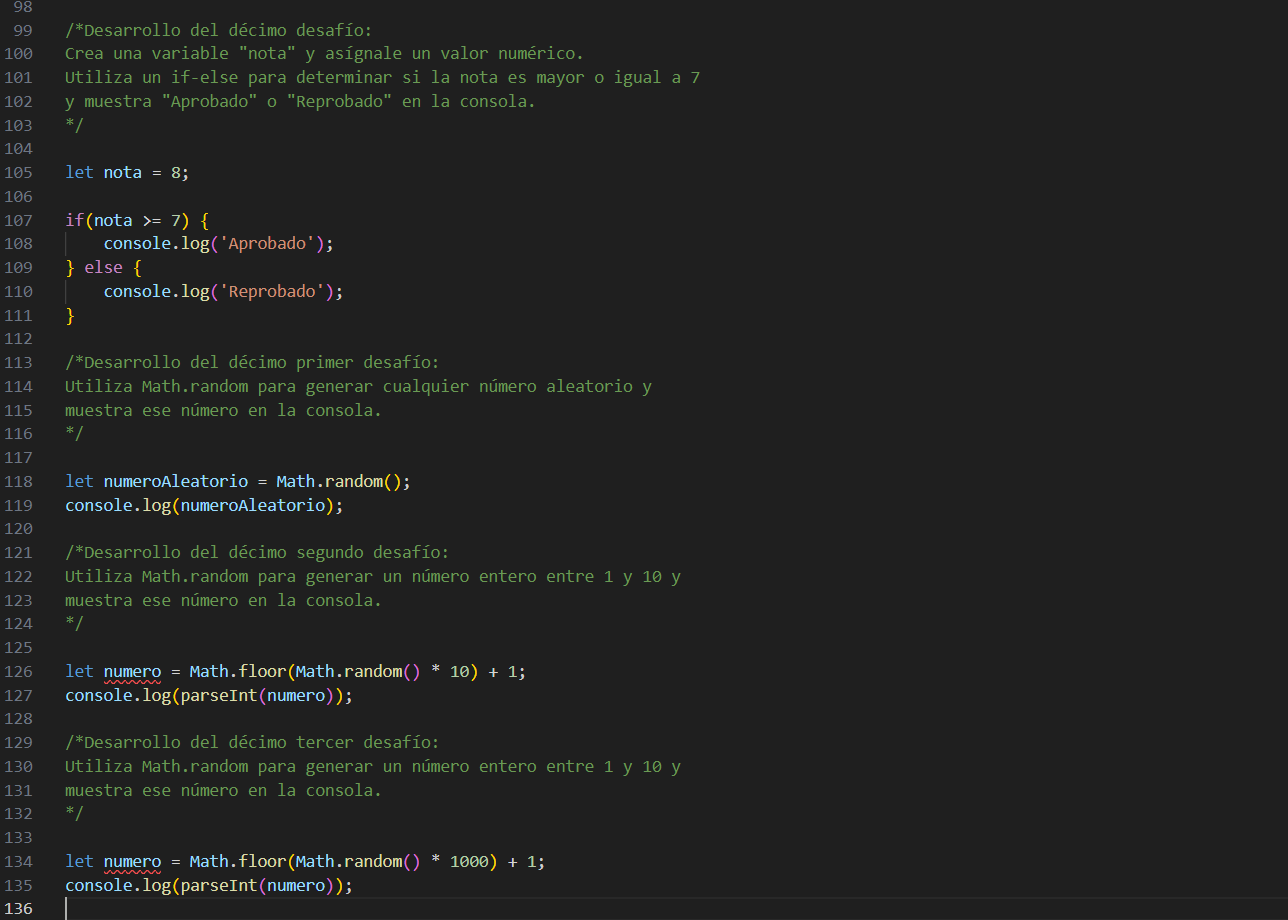
Task: Select line number 125 in the gutter
Action: [x=19, y=647]
